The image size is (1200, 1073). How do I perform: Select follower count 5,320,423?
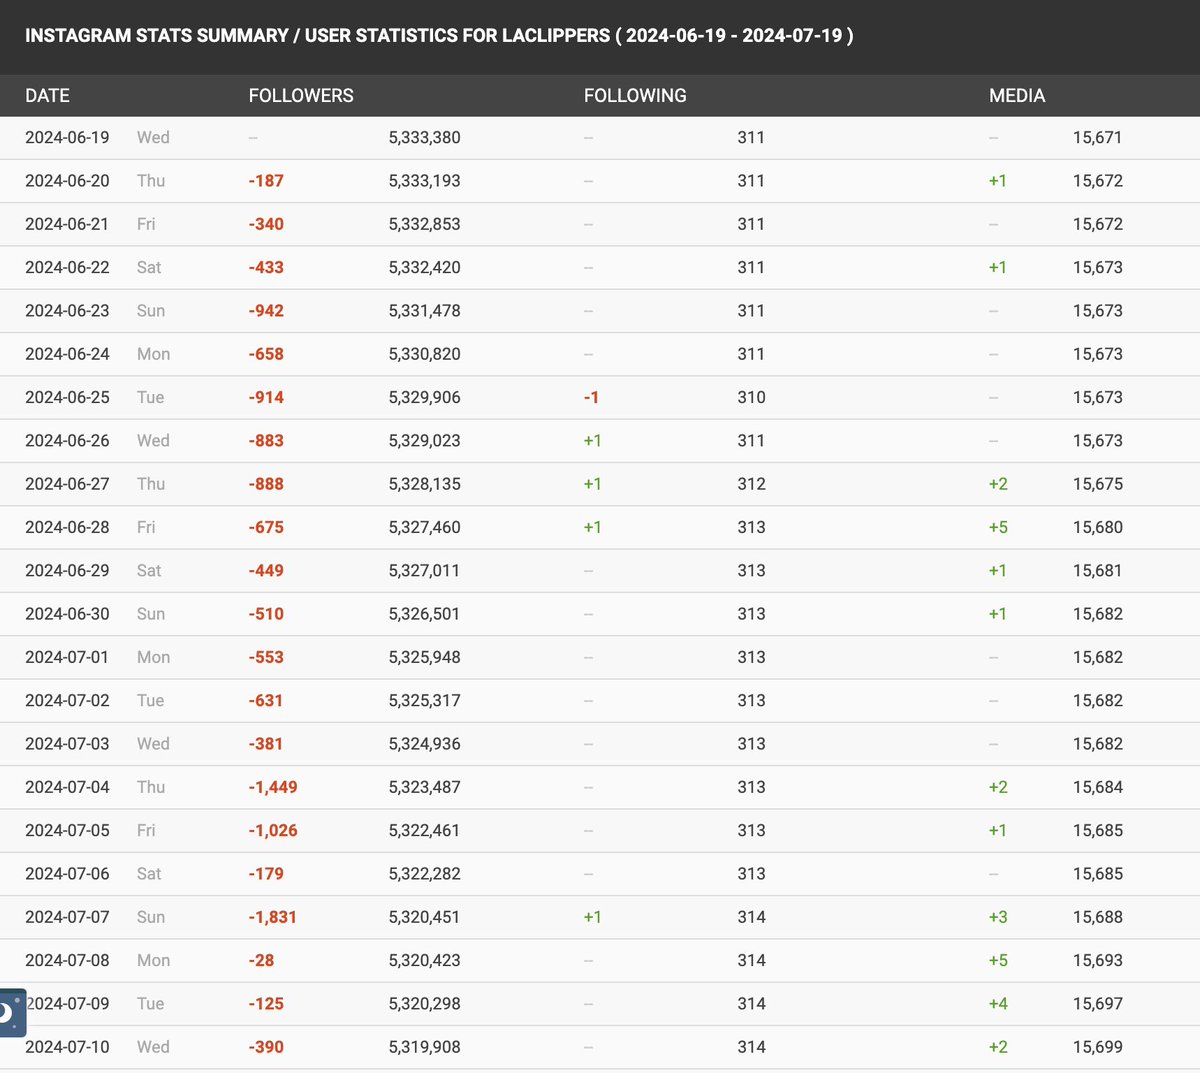(x=424, y=961)
